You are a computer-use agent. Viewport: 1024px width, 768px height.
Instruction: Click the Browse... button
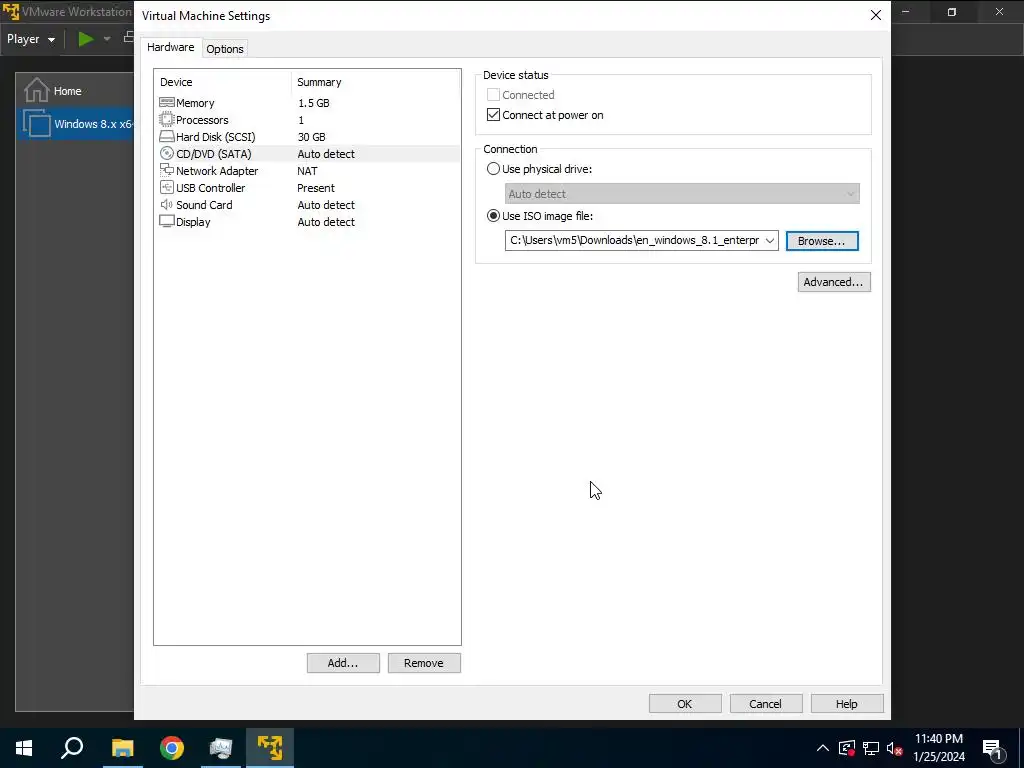822,241
